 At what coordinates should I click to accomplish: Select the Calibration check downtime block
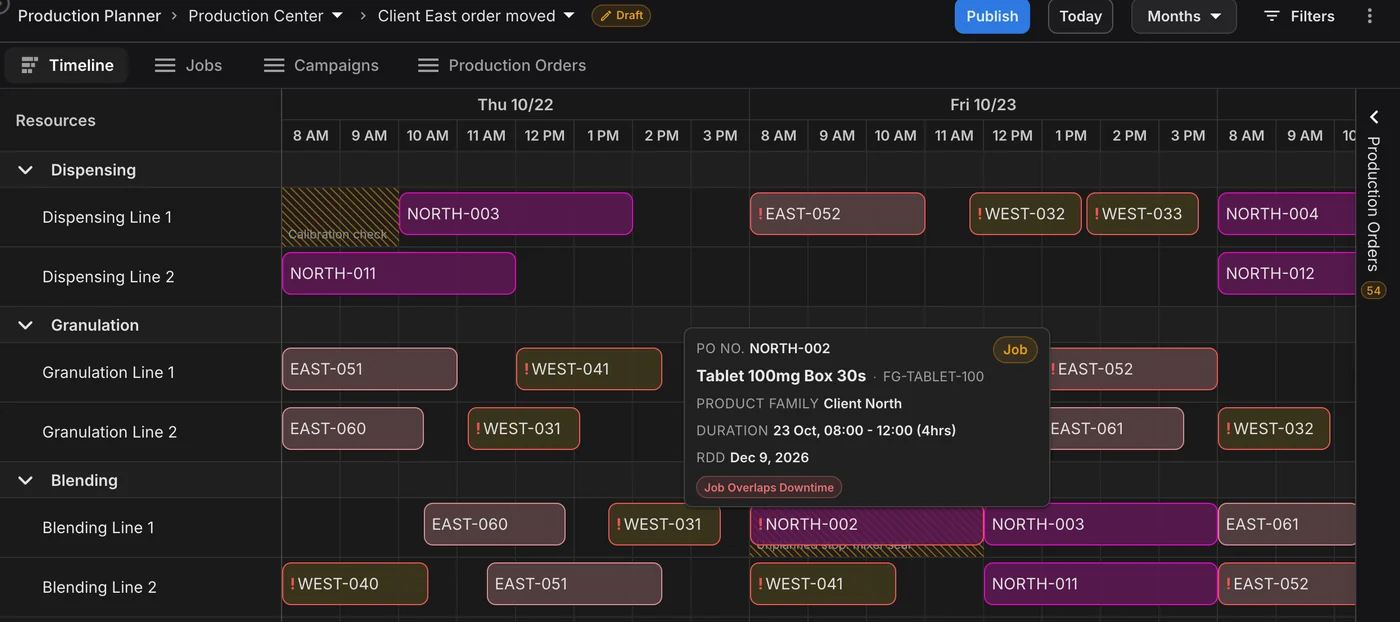pos(340,217)
